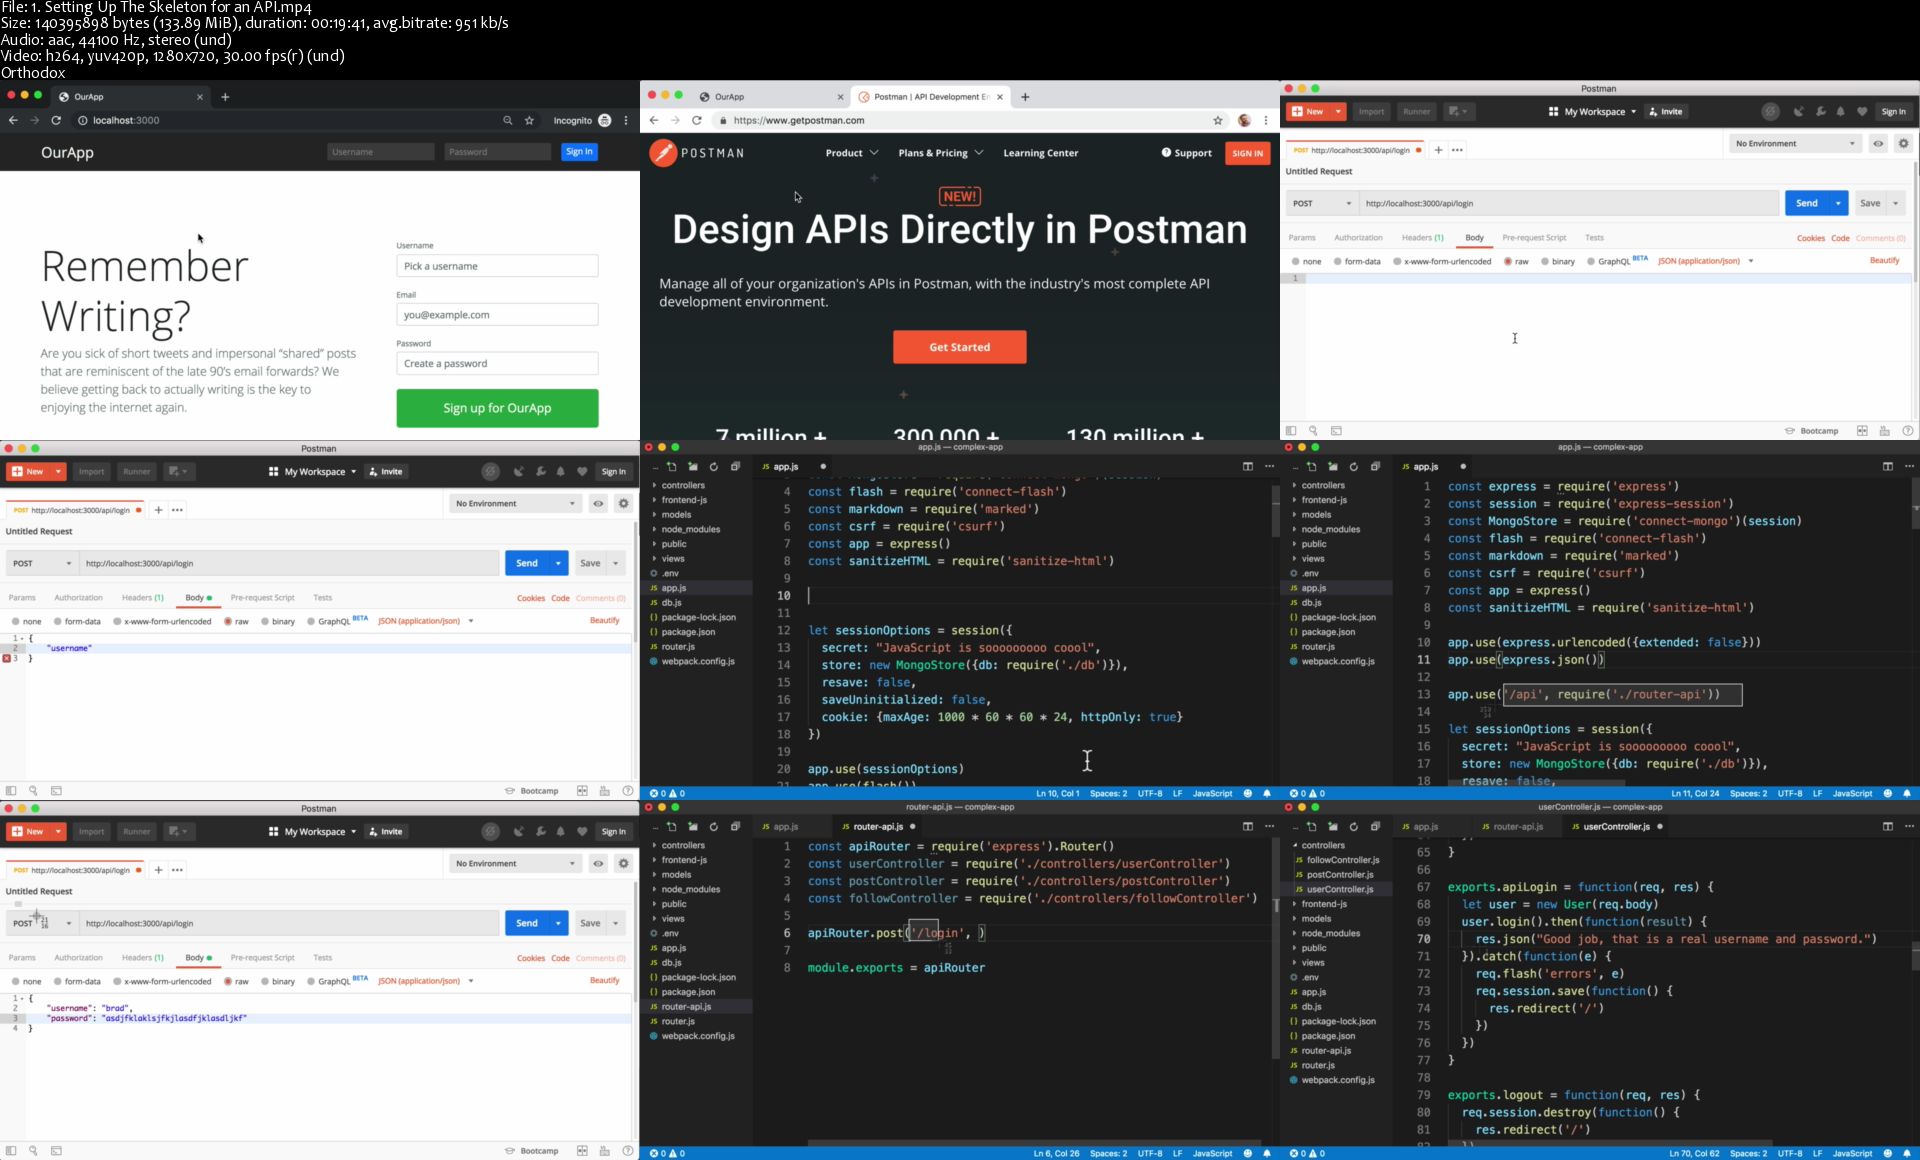Click the green Sign up for OurApp button
Image resolution: width=1920 pixels, height=1160 pixels.
point(497,408)
